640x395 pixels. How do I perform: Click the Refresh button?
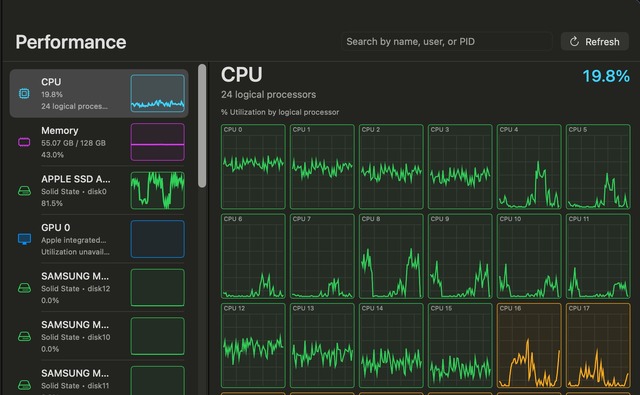pyautogui.click(x=595, y=42)
